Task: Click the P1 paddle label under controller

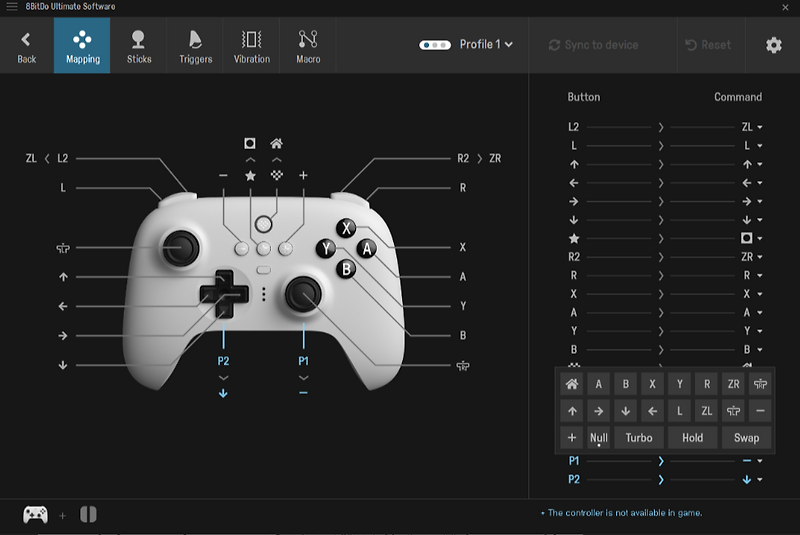Action: tap(303, 361)
